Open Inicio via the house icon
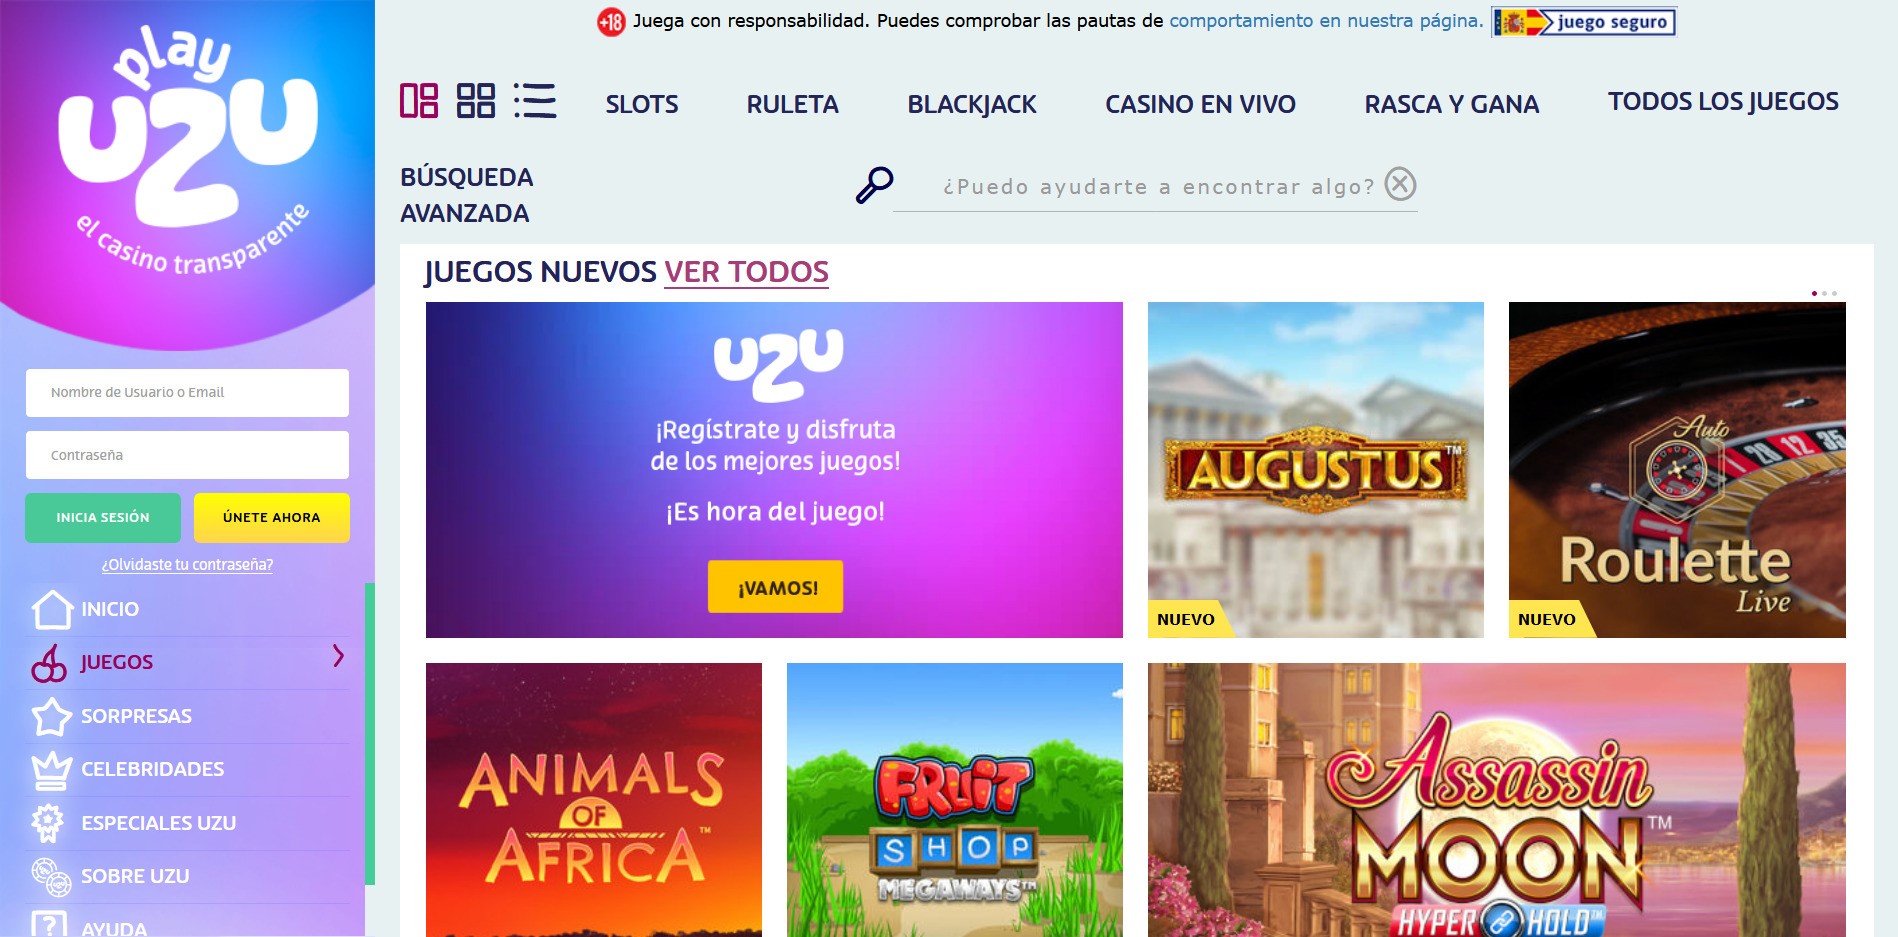Screen dimensions: 1898x937 [52, 609]
